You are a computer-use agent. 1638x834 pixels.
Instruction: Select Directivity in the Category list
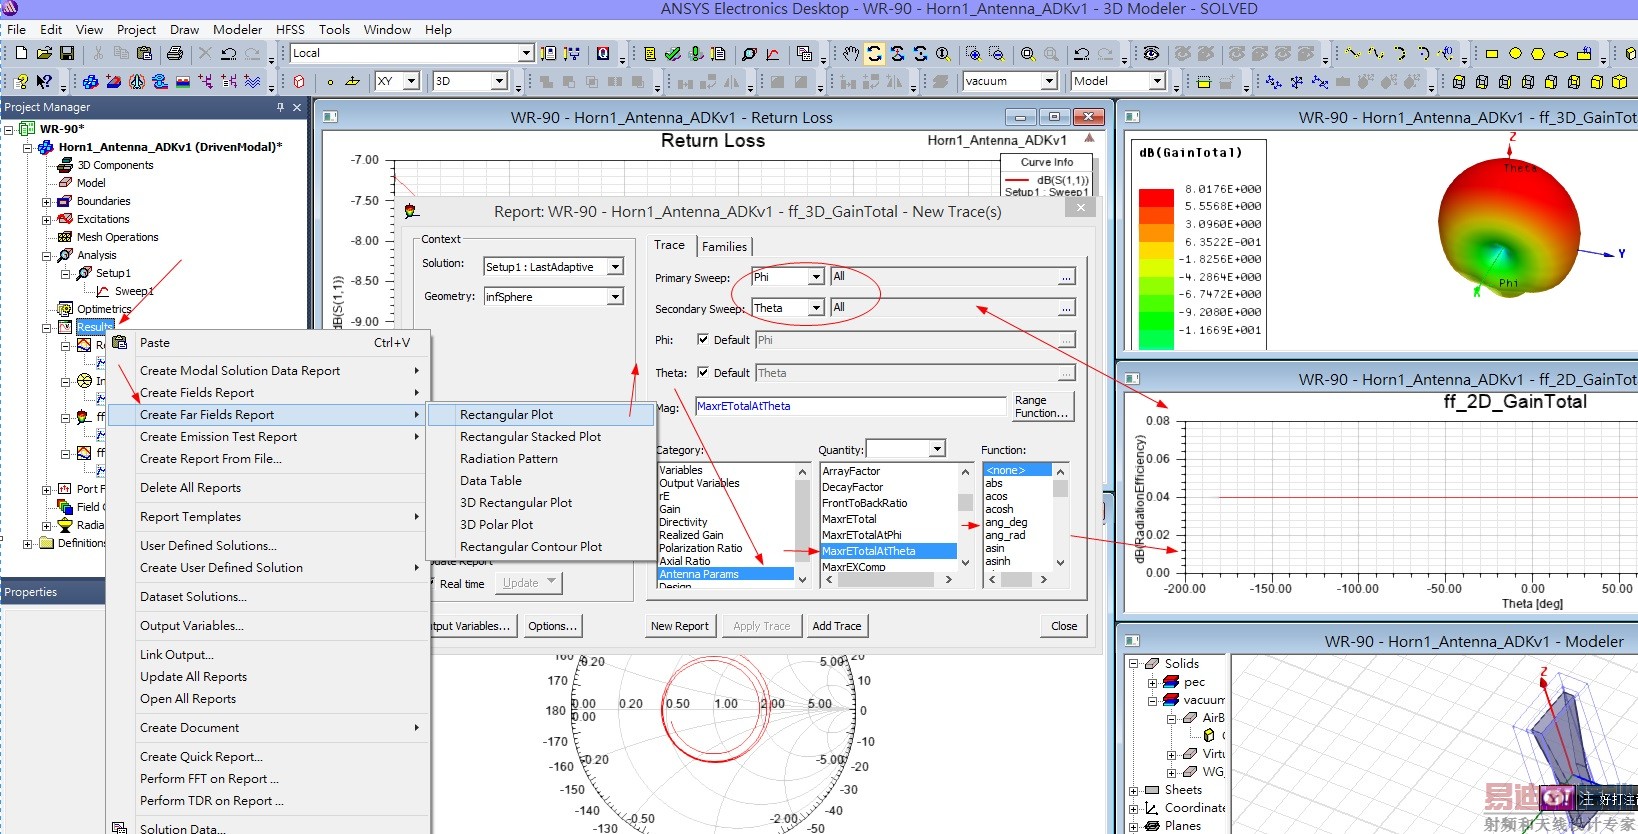[x=683, y=522]
